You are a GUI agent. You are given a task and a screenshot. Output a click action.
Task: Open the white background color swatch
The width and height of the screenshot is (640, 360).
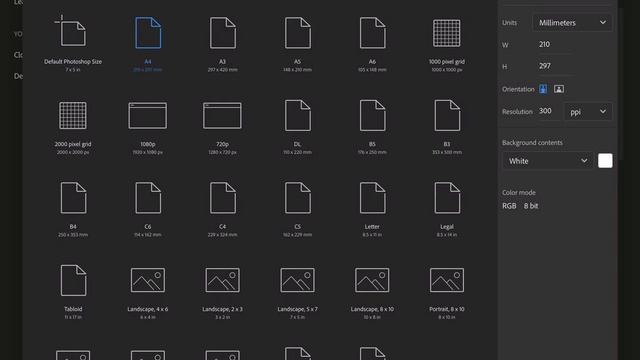click(x=605, y=161)
